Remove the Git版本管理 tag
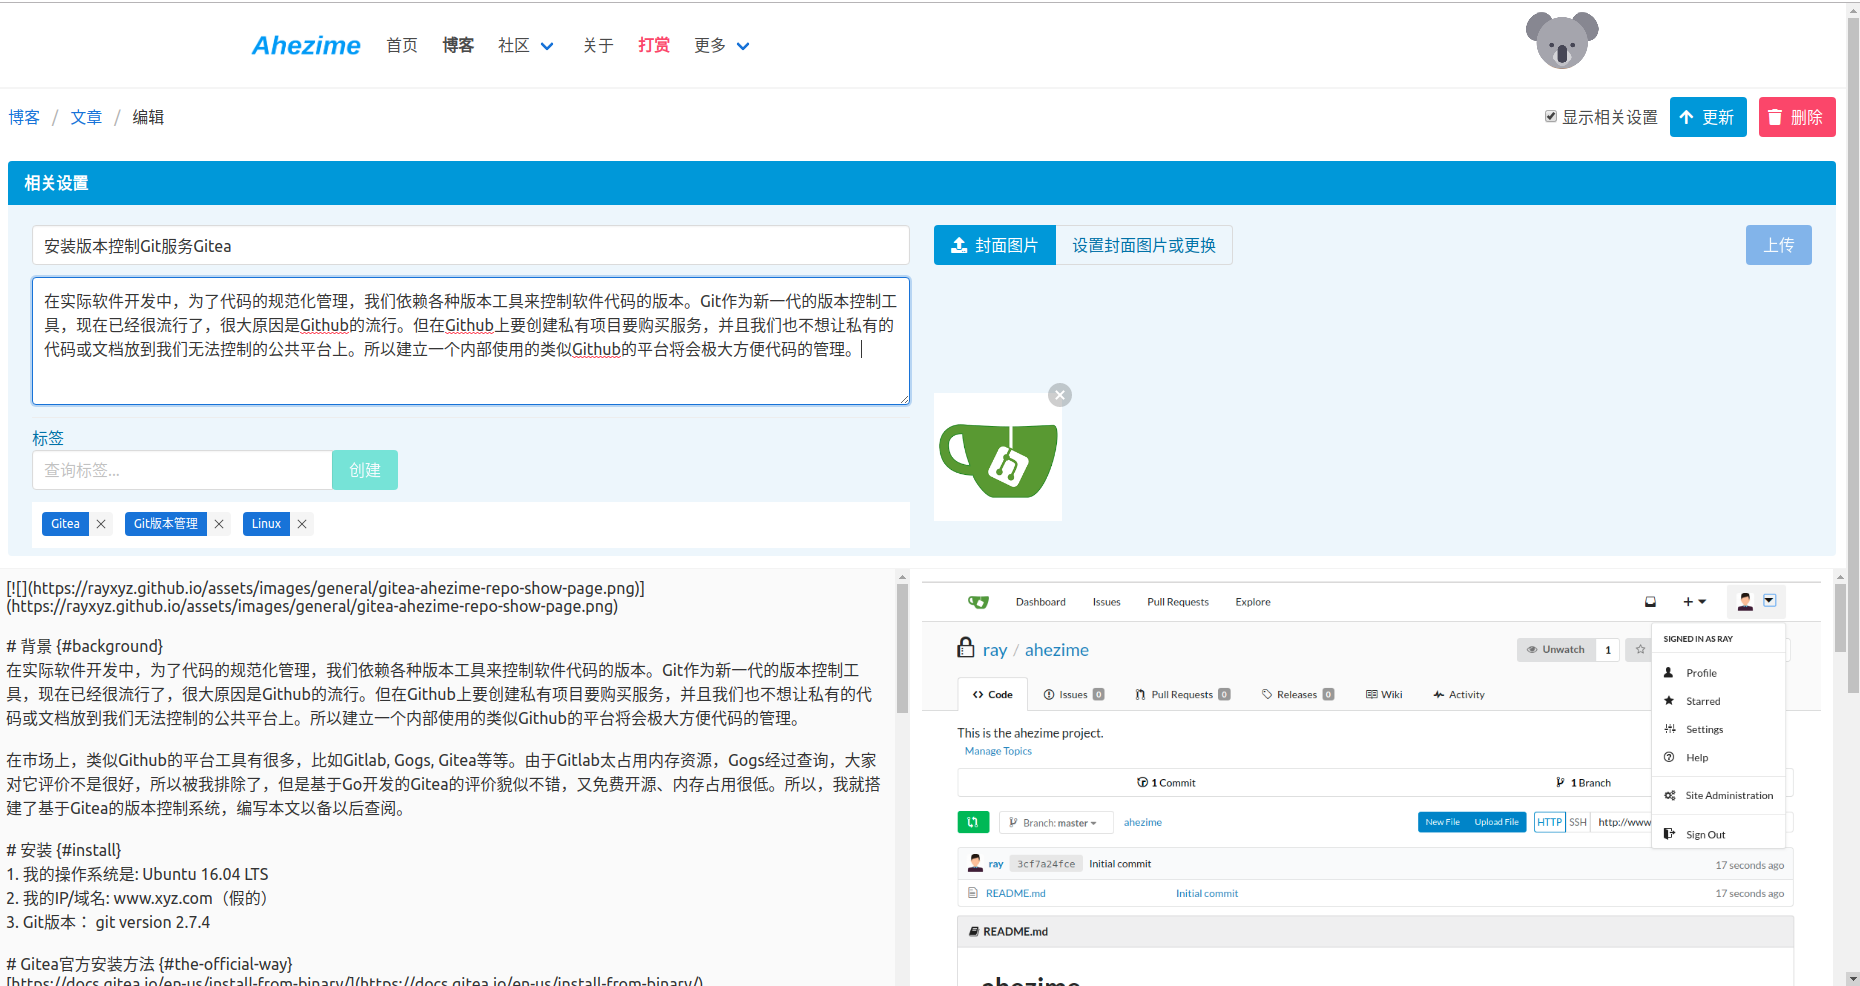This screenshot has height=986, width=1860. (219, 524)
